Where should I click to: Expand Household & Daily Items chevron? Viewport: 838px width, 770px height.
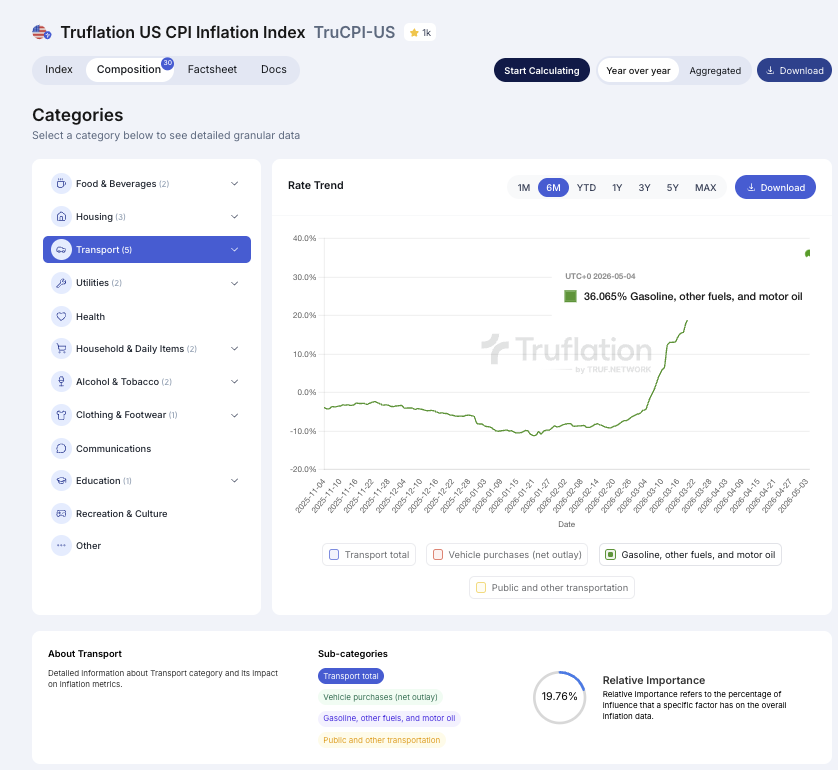(235, 349)
